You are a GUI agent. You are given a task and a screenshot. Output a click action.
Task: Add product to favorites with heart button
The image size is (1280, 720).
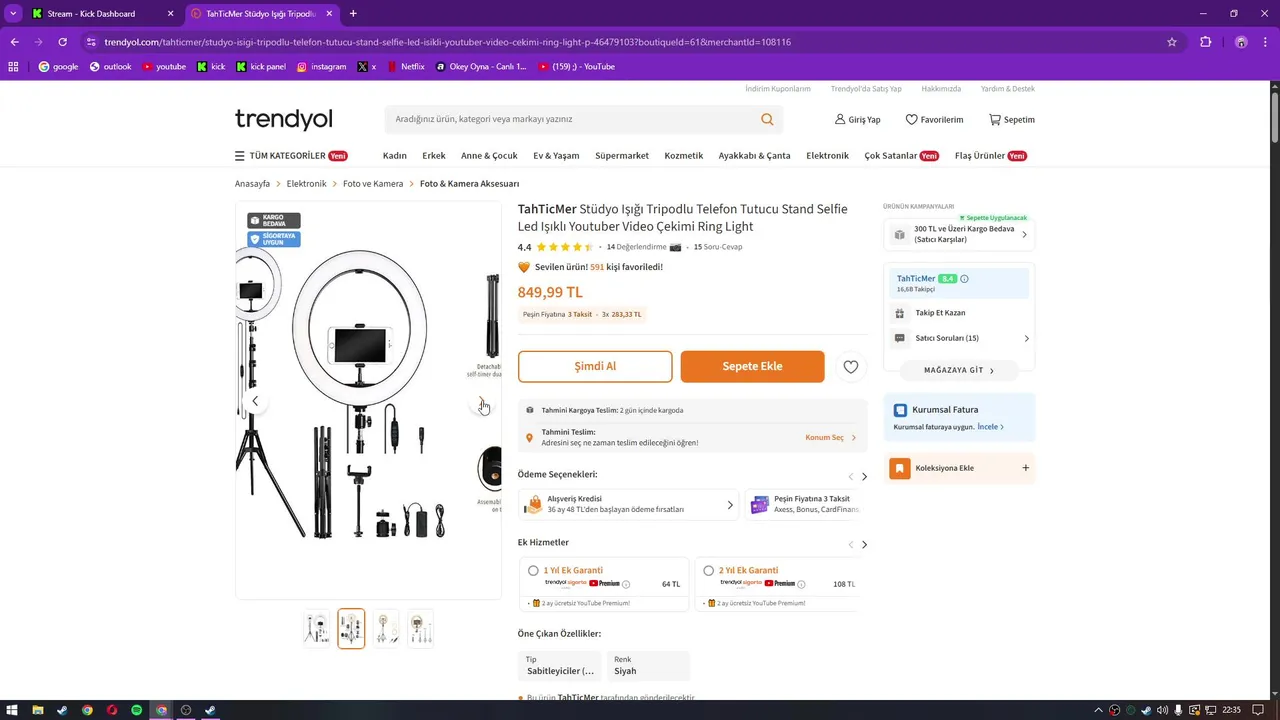click(850, 367)
